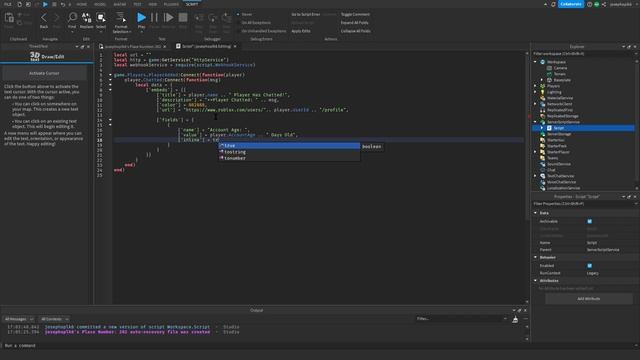Select Camera in the Explorer tree
The width and height of the screenshot is (640, 360).
coord(560,68)
